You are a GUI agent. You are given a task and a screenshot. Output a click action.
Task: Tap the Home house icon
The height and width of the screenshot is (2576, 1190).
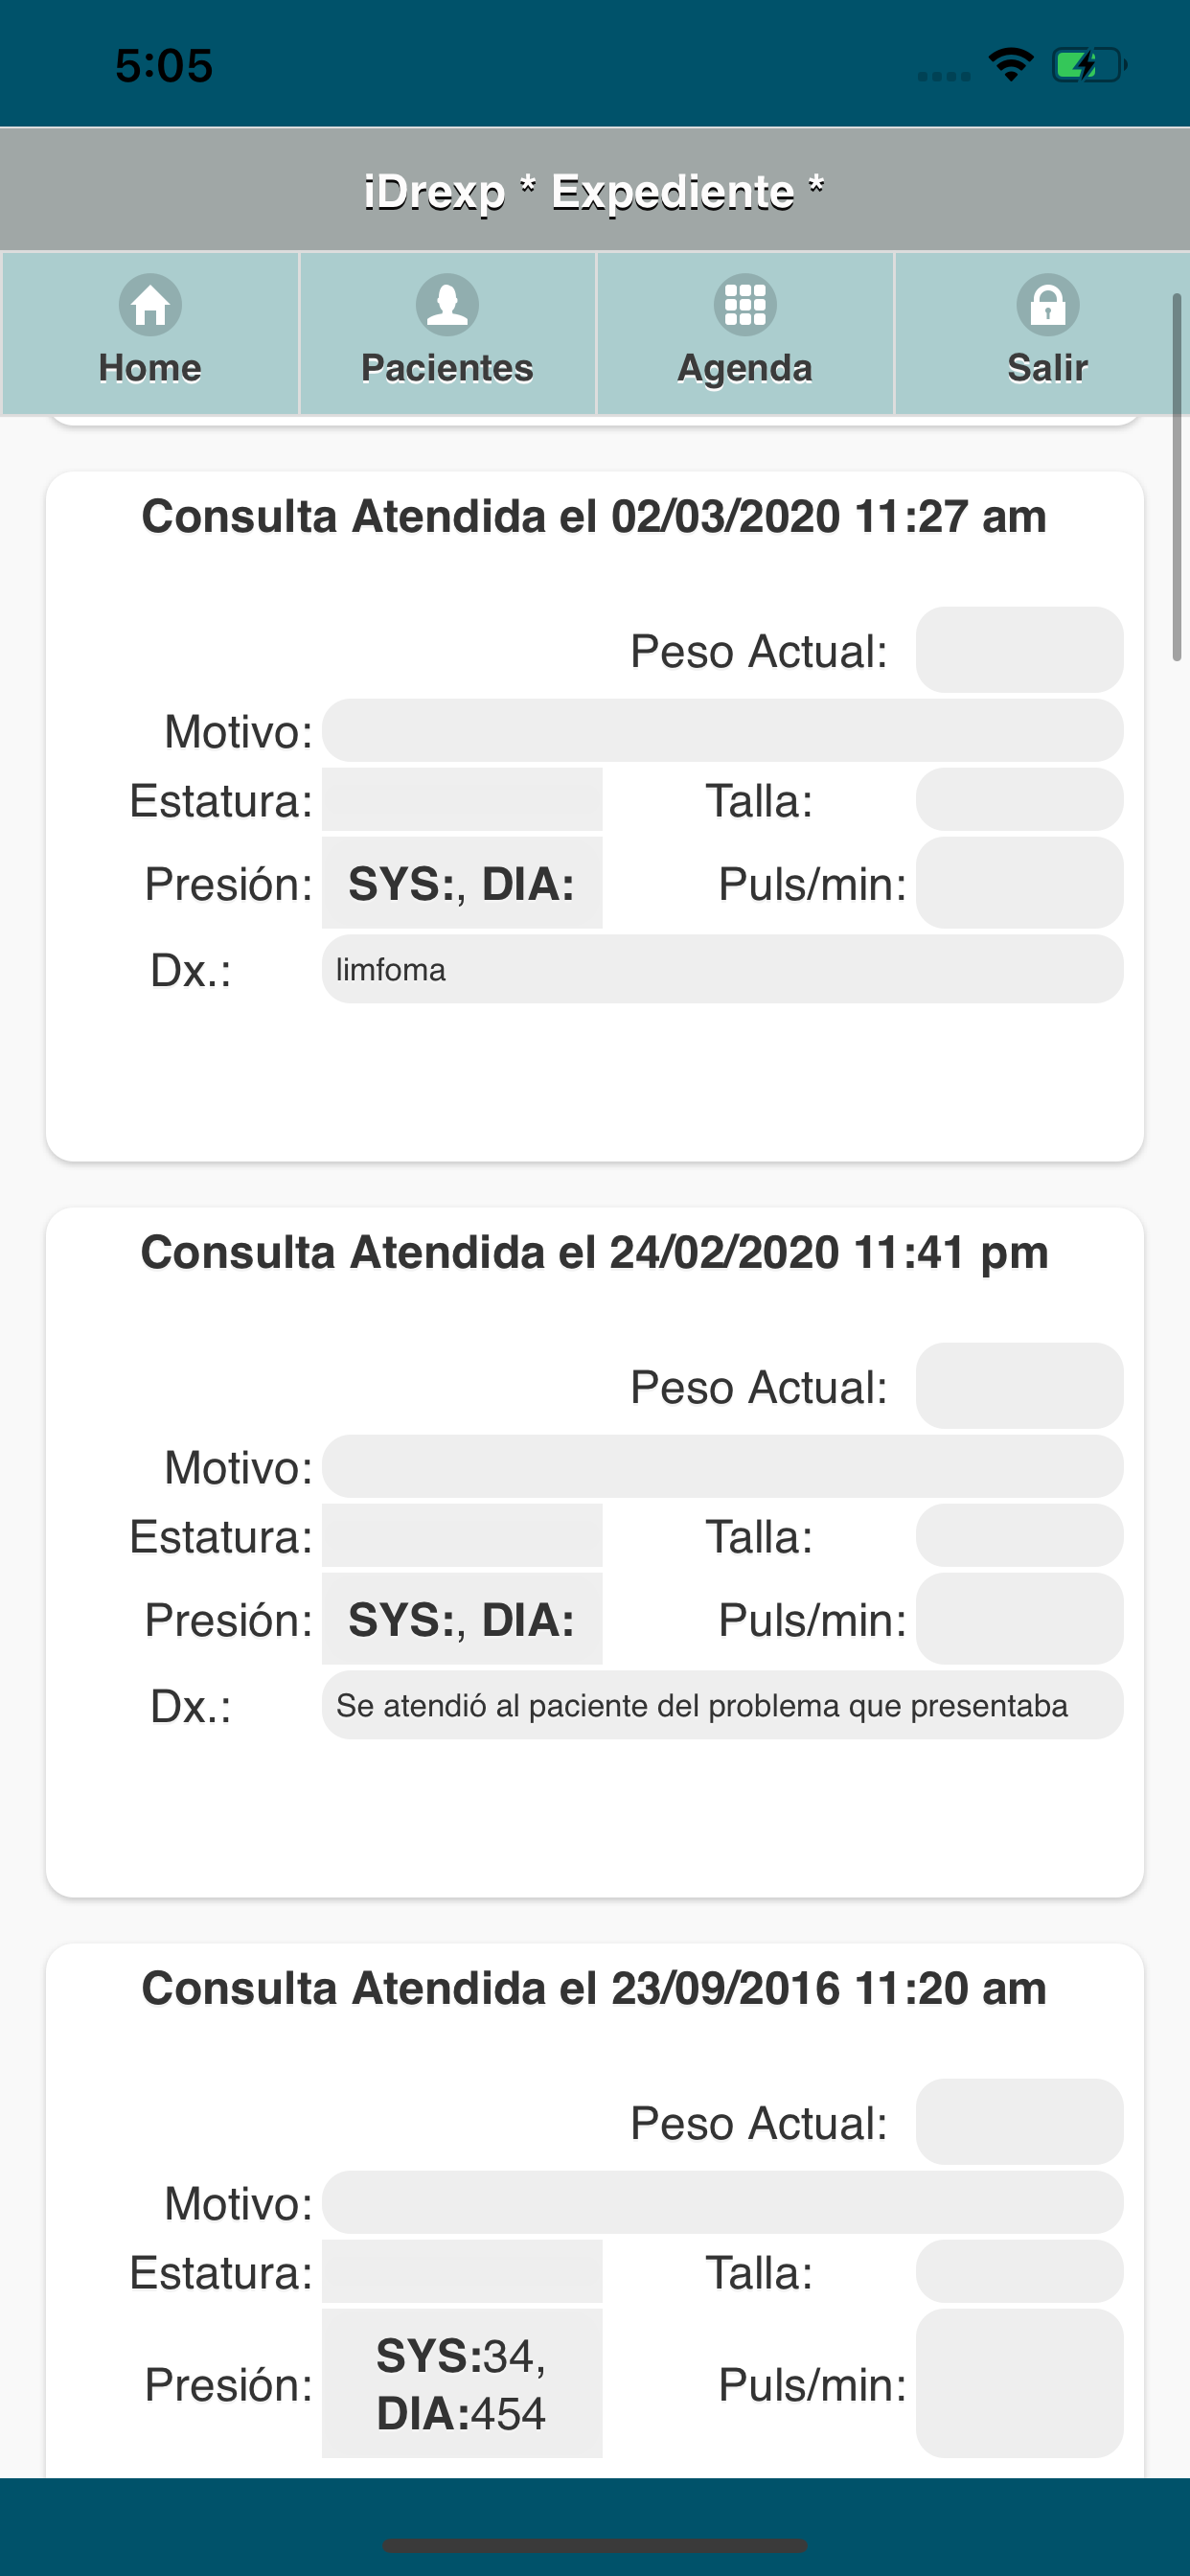click(x=150, y=305)
